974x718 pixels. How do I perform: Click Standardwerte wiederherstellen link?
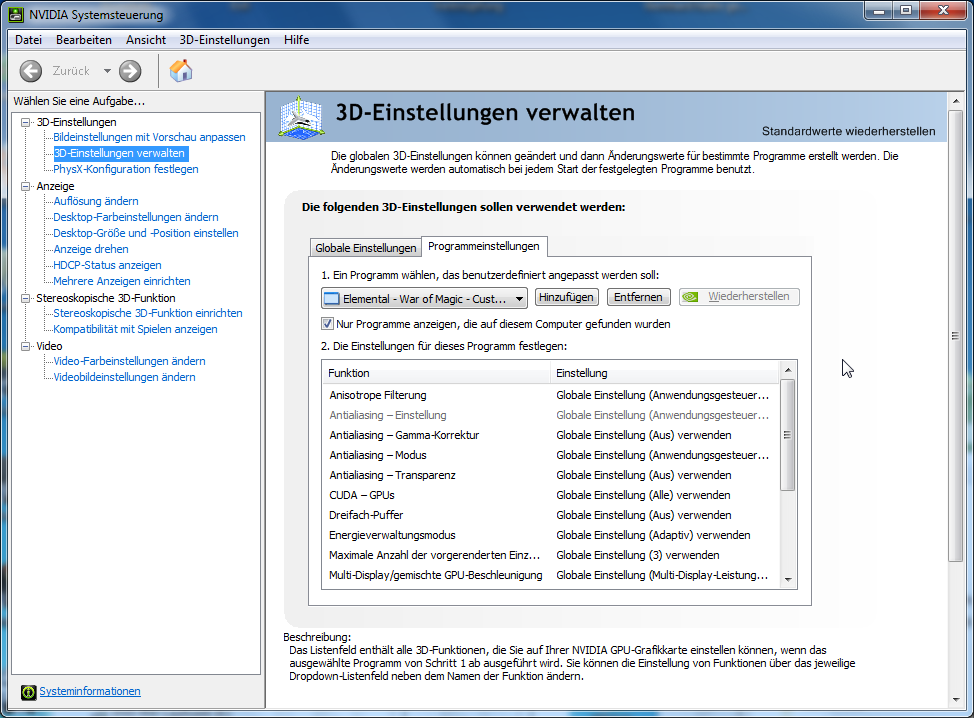coord(848,131)
